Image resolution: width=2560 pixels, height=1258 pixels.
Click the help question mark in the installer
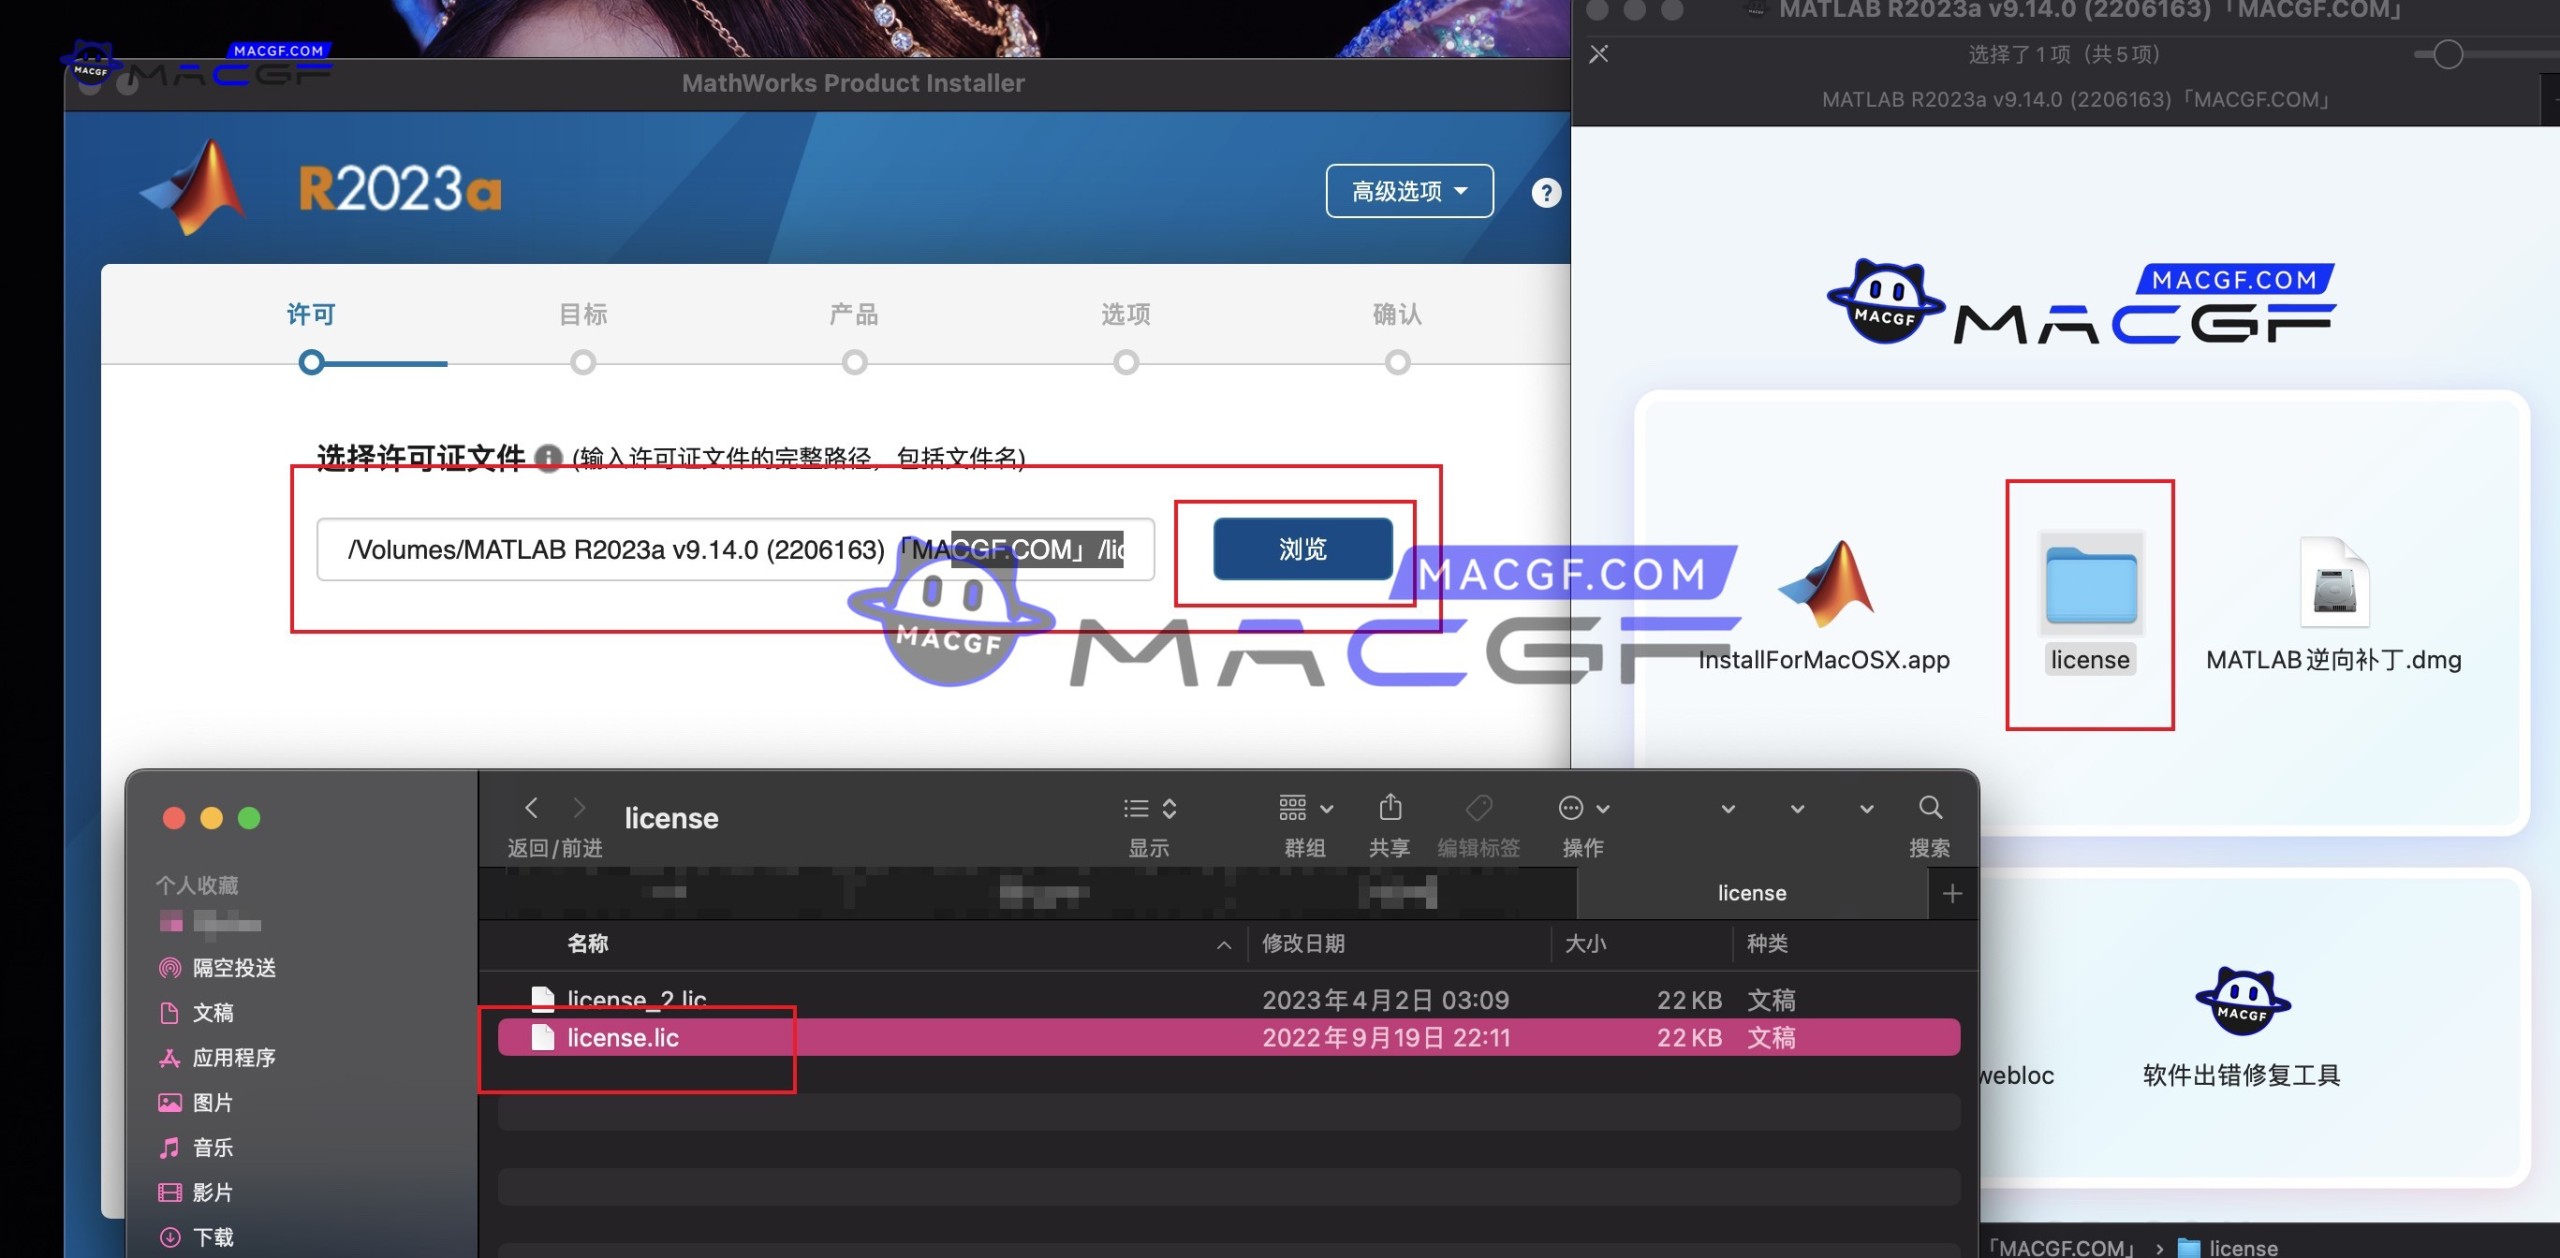(x=1545, y=193)
